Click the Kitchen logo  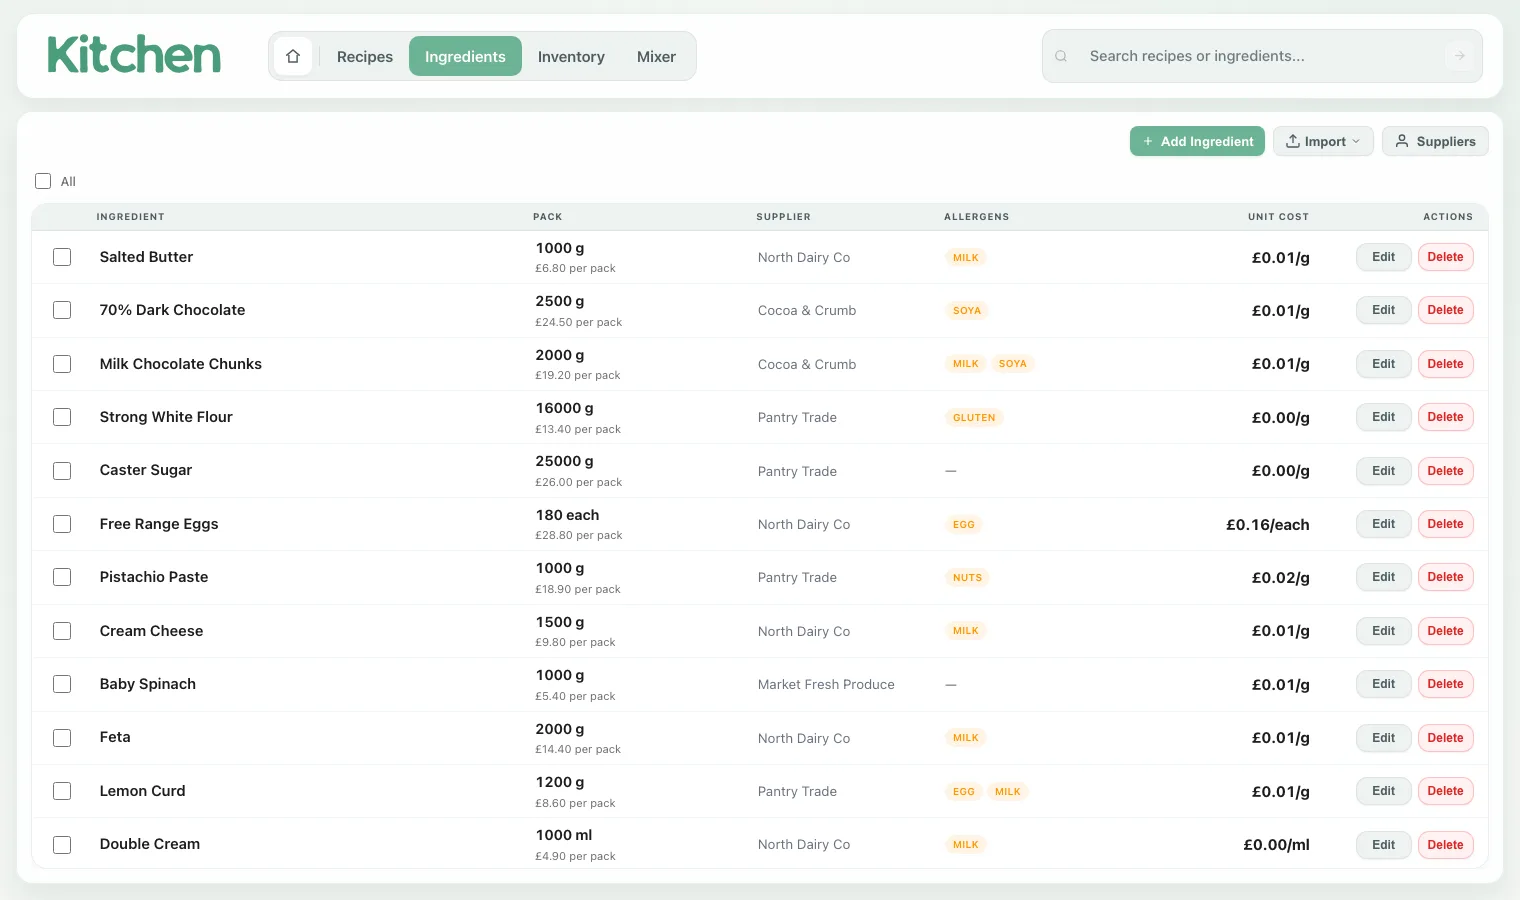[x=134, y=55]
